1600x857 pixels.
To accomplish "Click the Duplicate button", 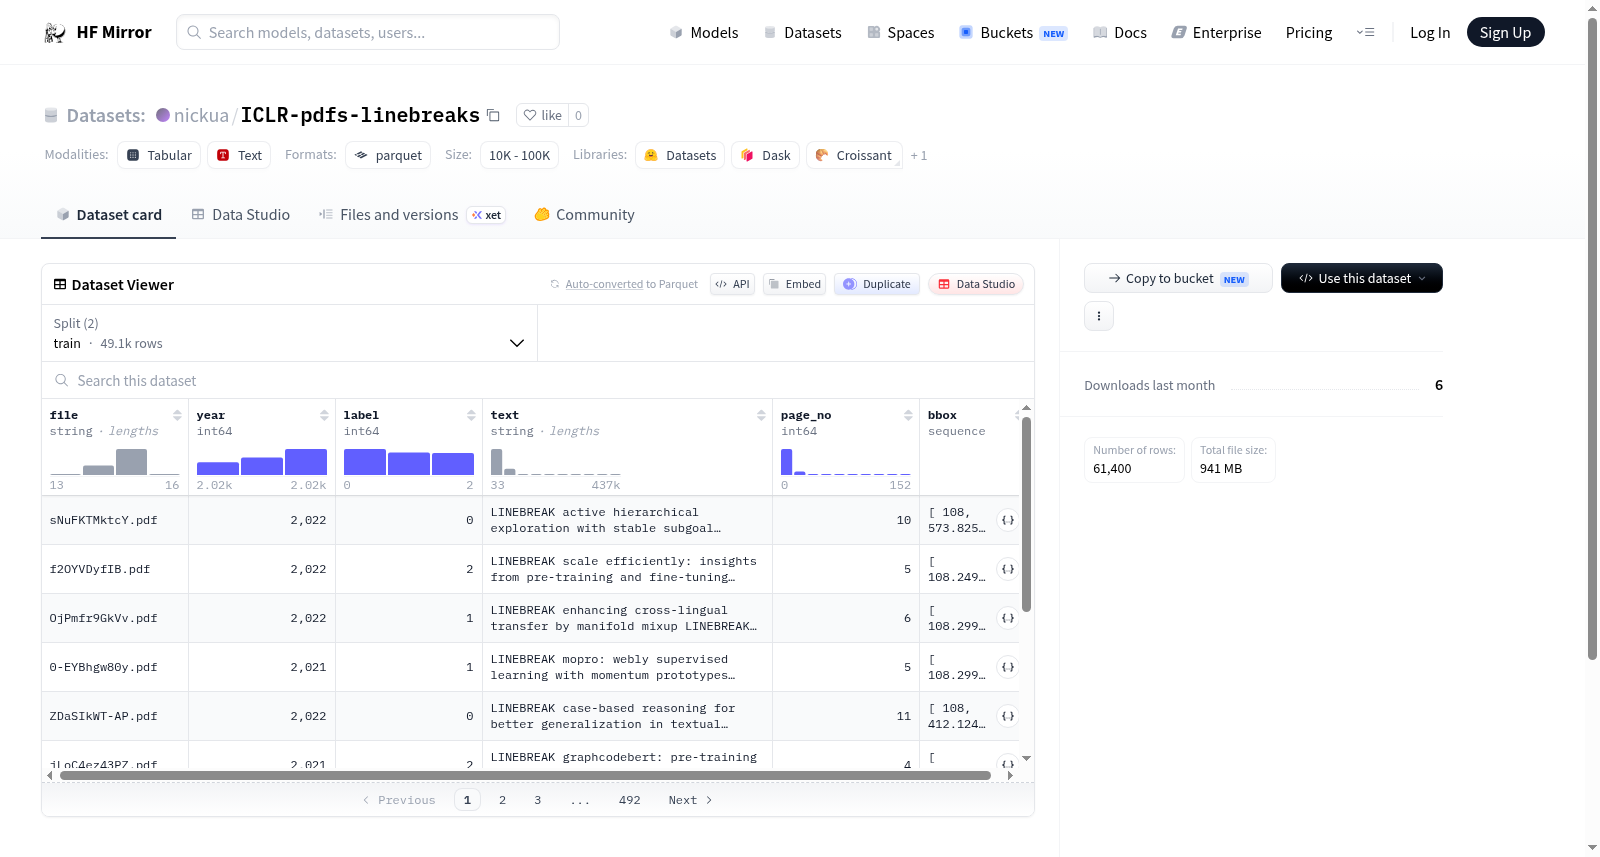I will point(876,284).
